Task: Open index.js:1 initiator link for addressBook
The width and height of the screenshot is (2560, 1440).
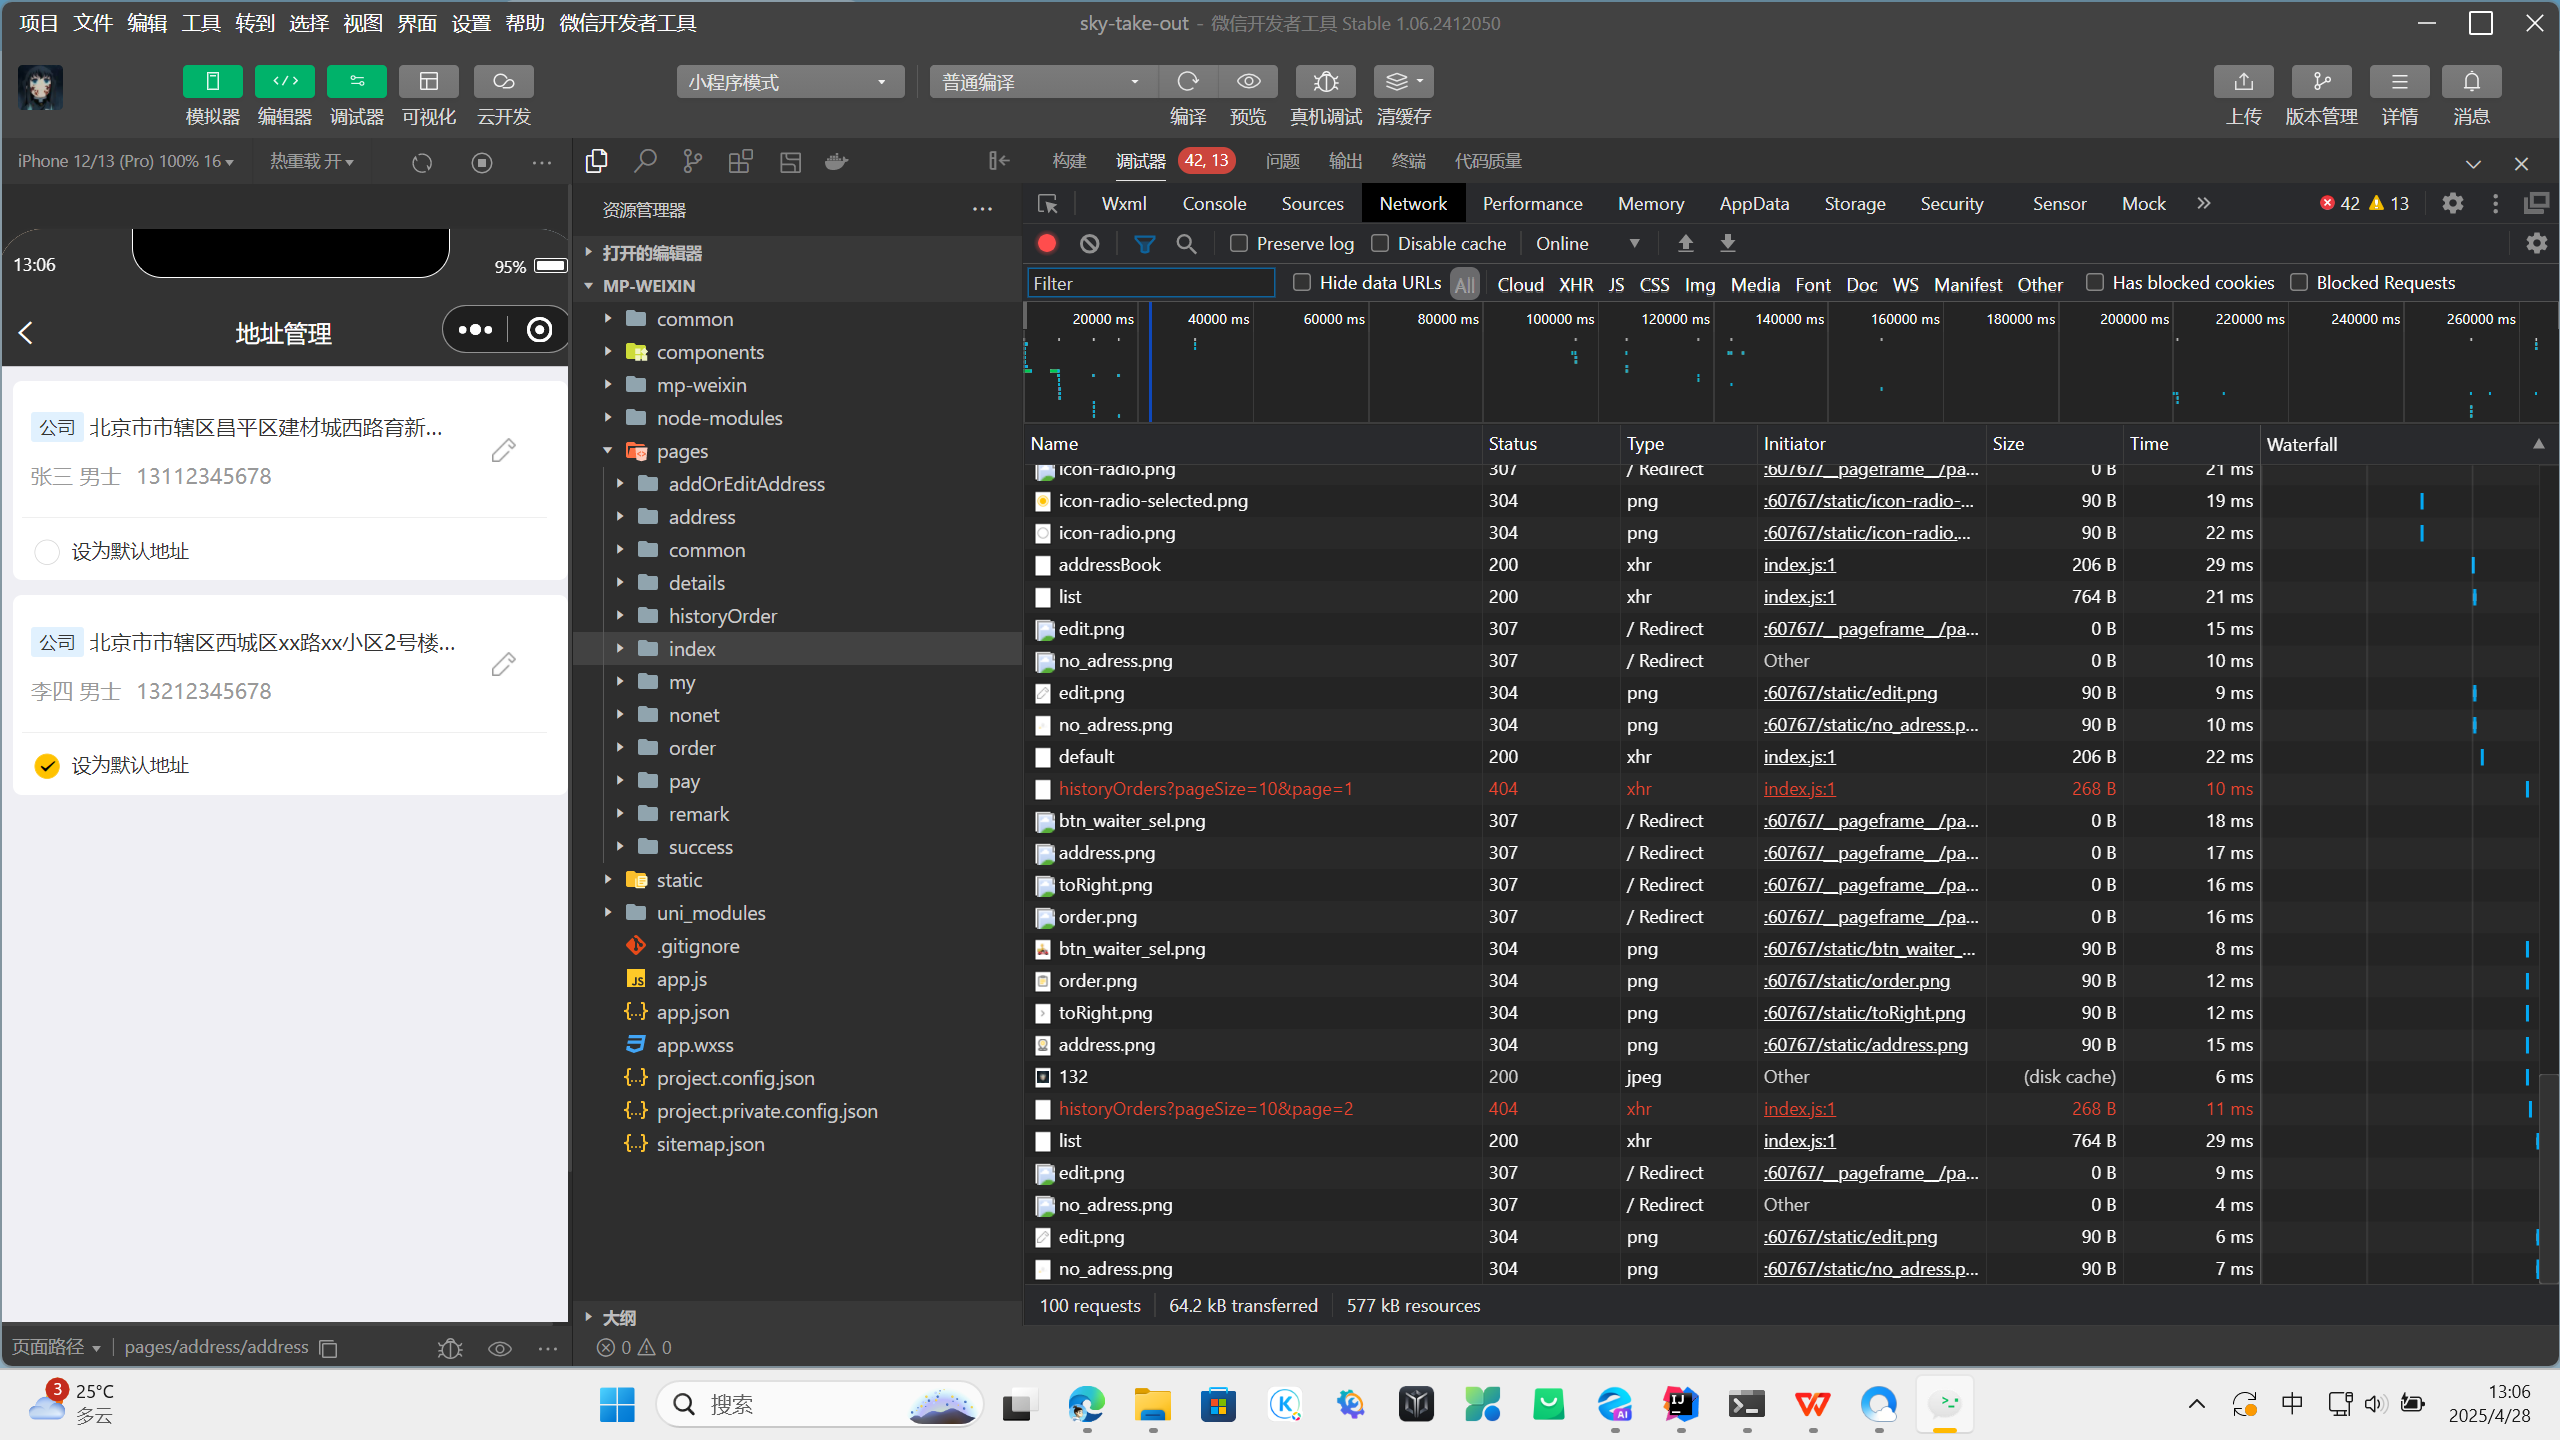Action: pos(1799,565)
